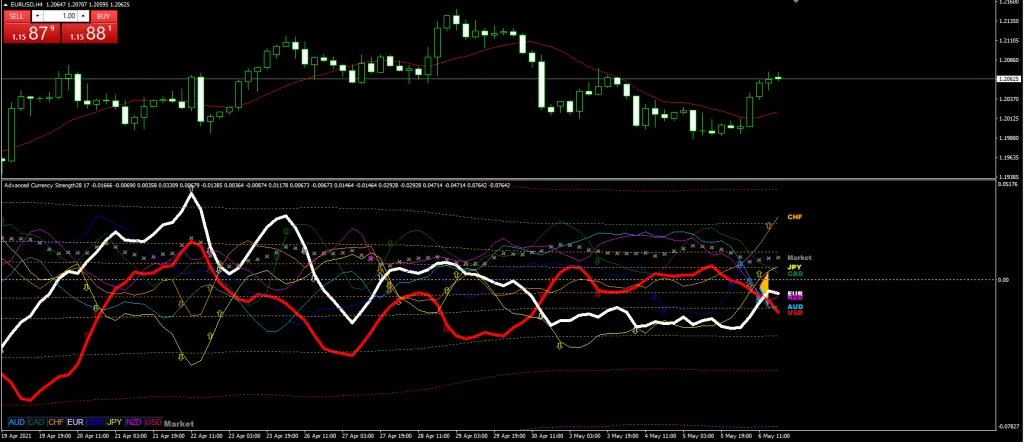The height and width of the screenshot is (442, 1024).
Task: Click the gray Market label in bottom legend
Action: (x=179, y=423)
